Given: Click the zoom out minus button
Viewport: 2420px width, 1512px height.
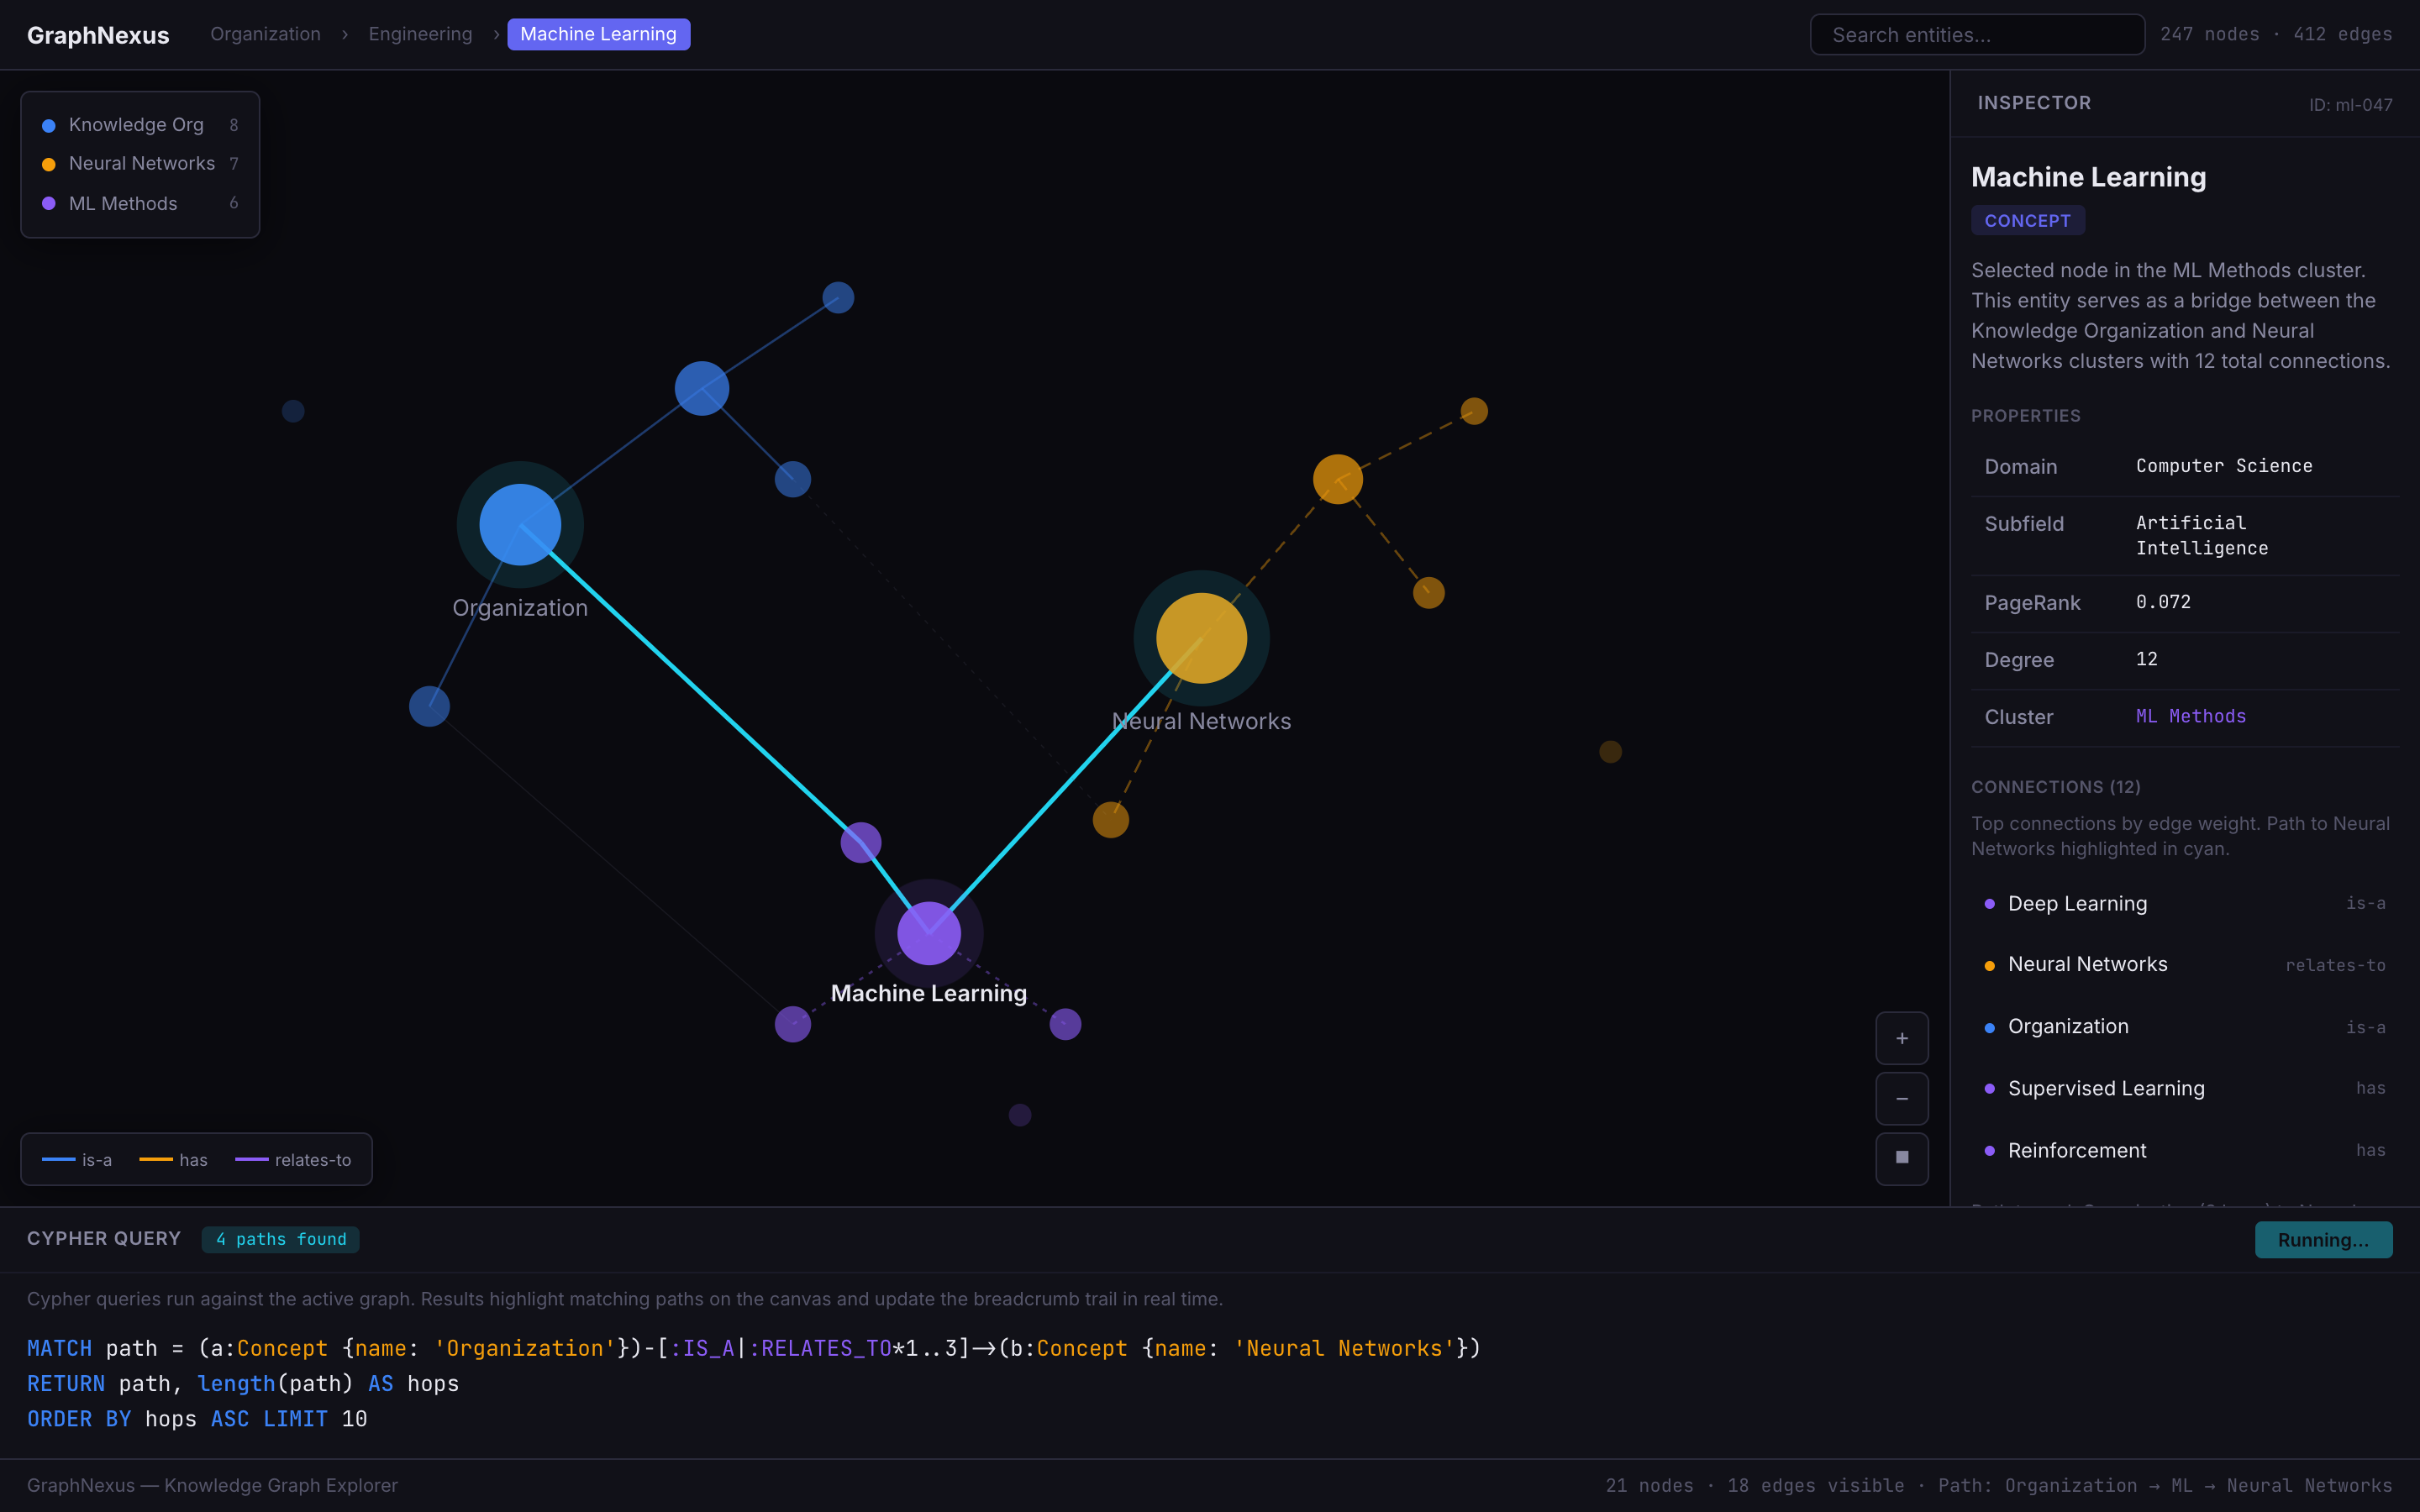Looking at the screenshot, I should pyautogui.click(x=1902, y=1098).
